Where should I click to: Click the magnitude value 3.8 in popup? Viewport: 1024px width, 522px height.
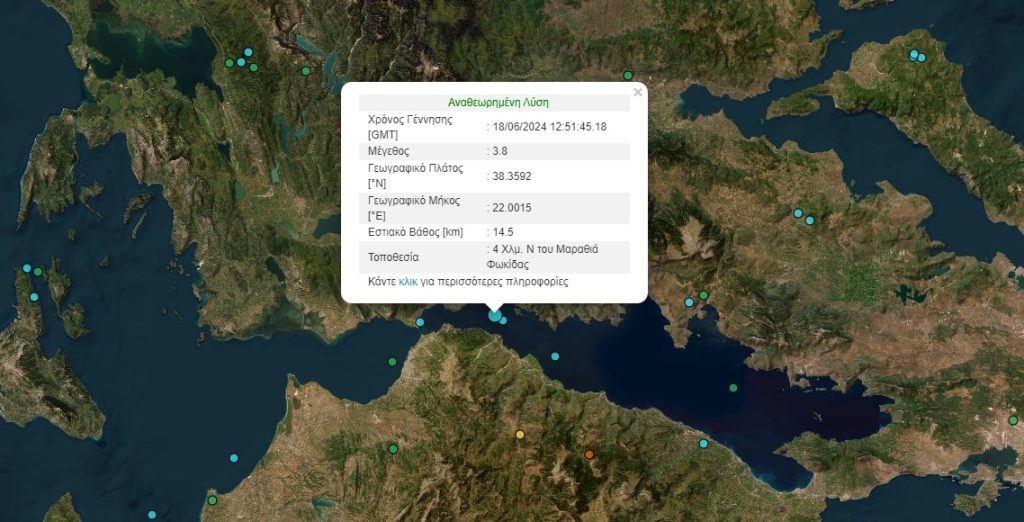pos(500,151)
